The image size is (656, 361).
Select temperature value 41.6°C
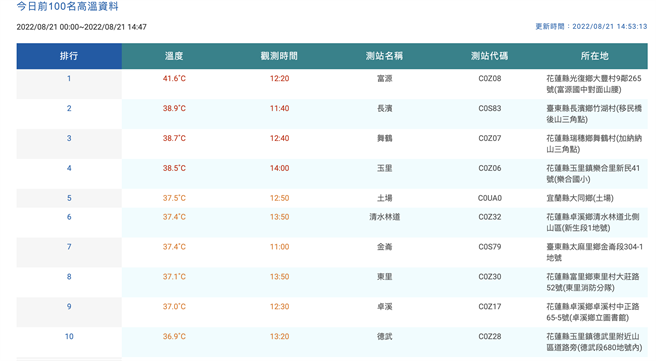174,79
